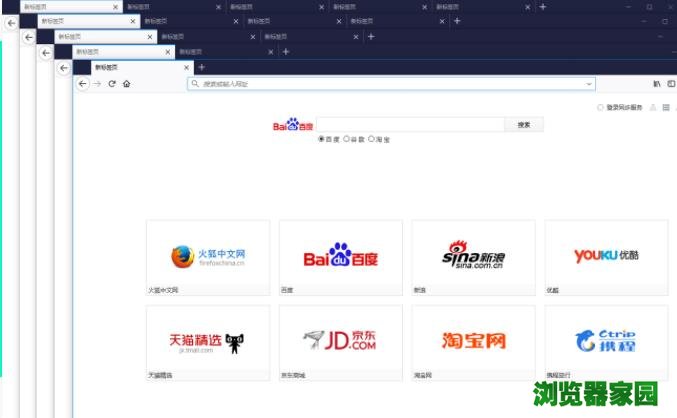Image resolution: width=677 pixels, height=418 pixels.
Task: Open the library icon in the toolbar
Action: (657, 84)
